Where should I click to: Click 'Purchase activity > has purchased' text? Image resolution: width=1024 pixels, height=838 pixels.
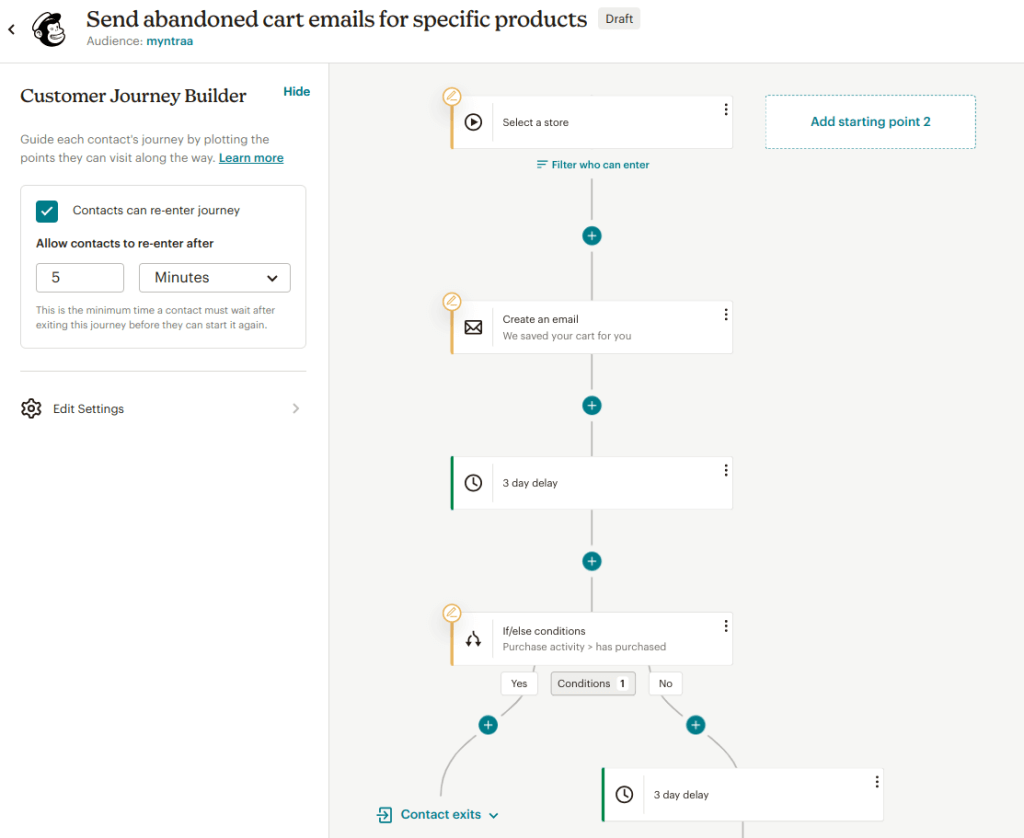pyautogui.click(x=584, y=647)
